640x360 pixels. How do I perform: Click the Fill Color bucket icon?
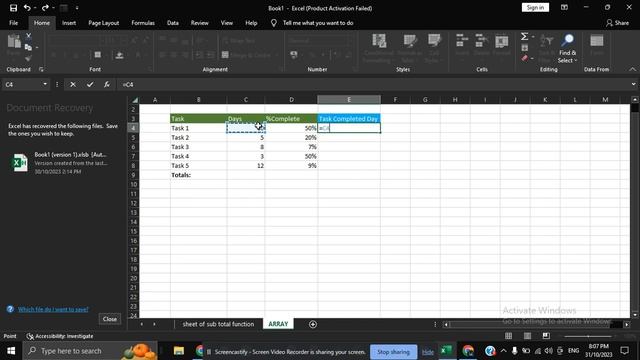(x=119, y=55)
